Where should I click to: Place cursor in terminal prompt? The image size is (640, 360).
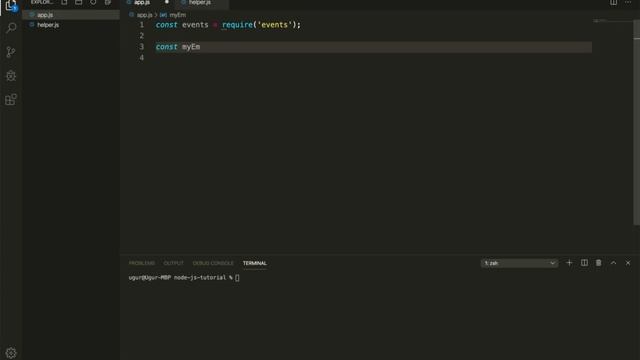coord(237,278)
